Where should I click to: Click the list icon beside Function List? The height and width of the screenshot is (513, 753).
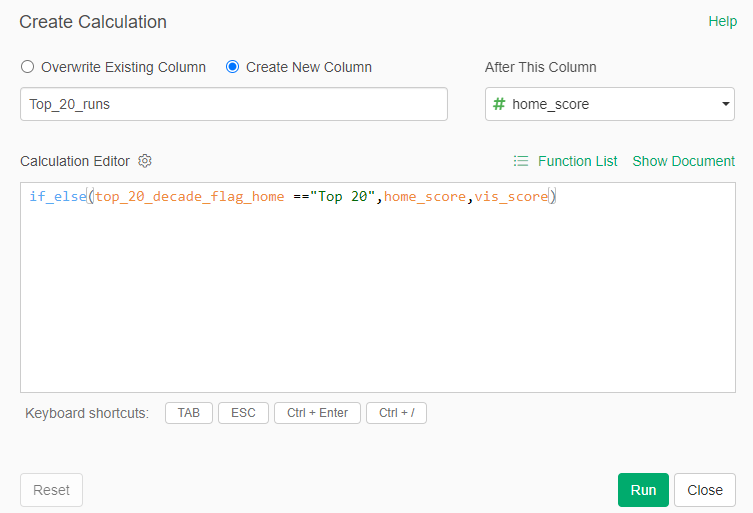click(520, 161)
